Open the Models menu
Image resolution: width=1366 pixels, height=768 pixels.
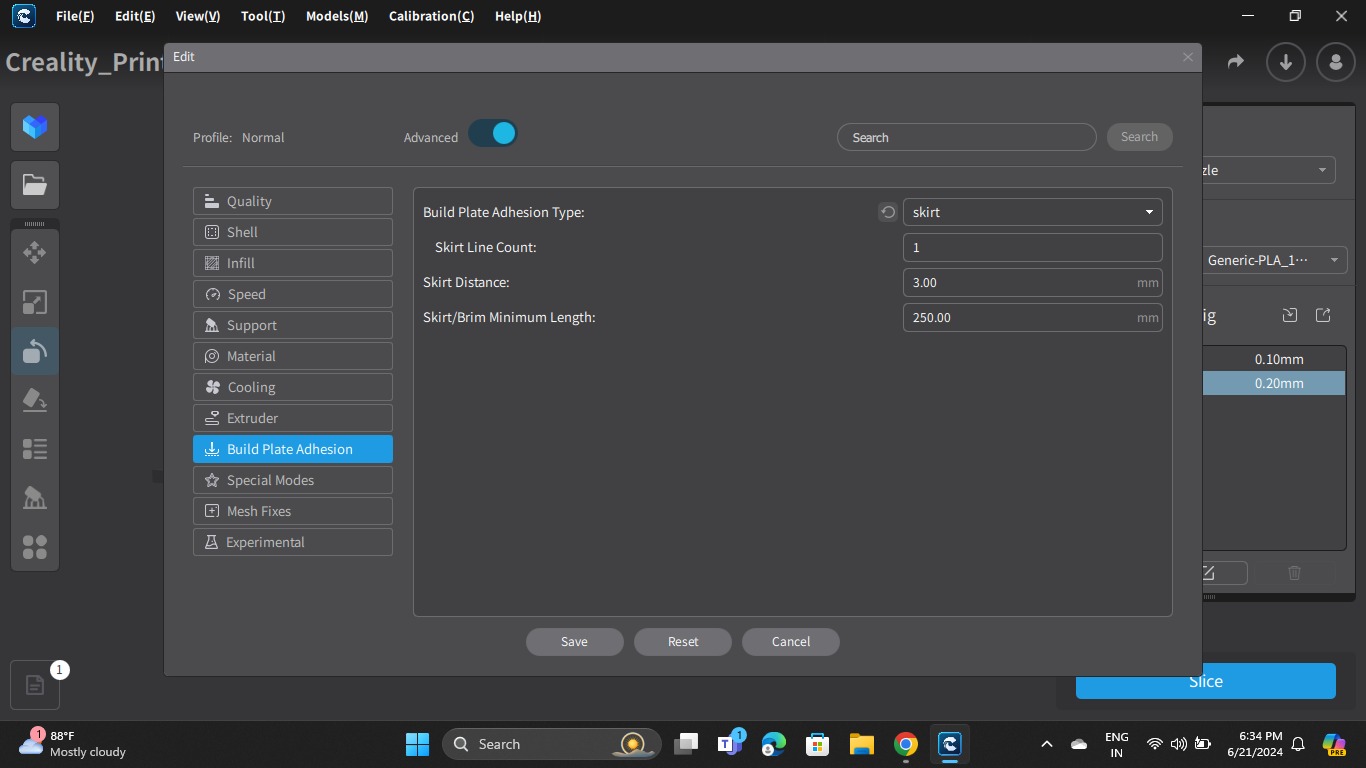[337, 16]
